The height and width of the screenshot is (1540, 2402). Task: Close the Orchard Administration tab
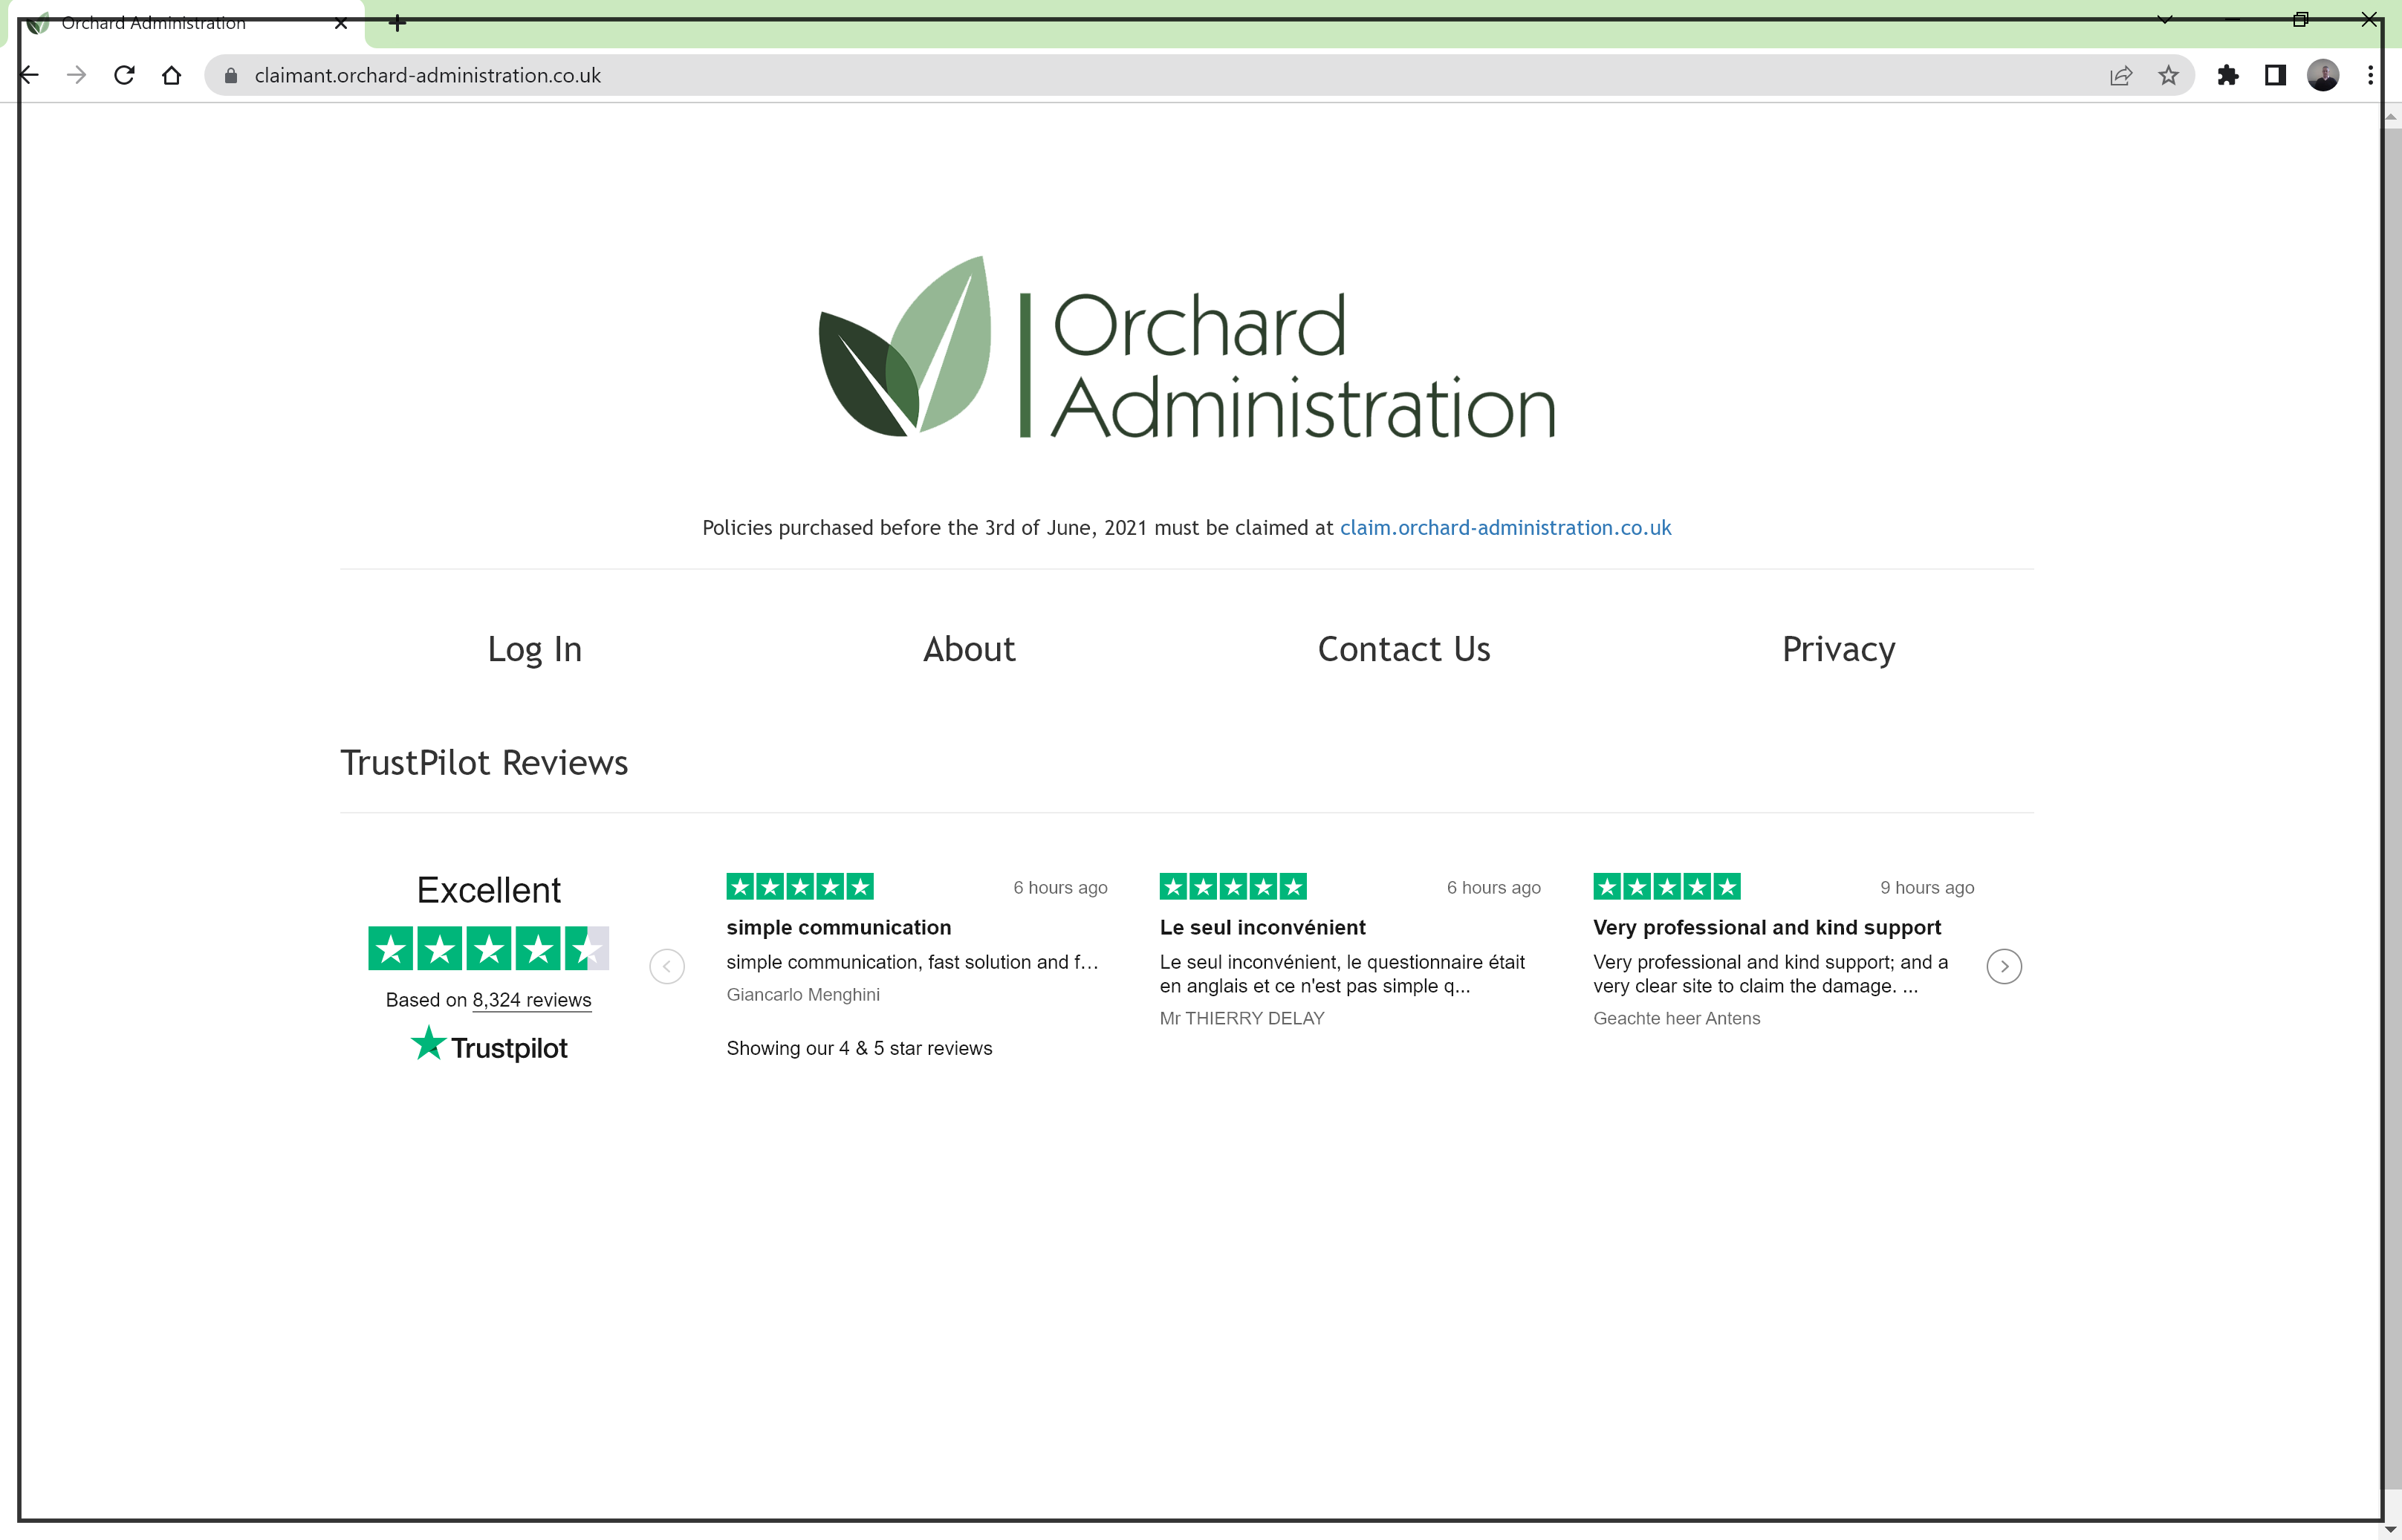[341, 23]
